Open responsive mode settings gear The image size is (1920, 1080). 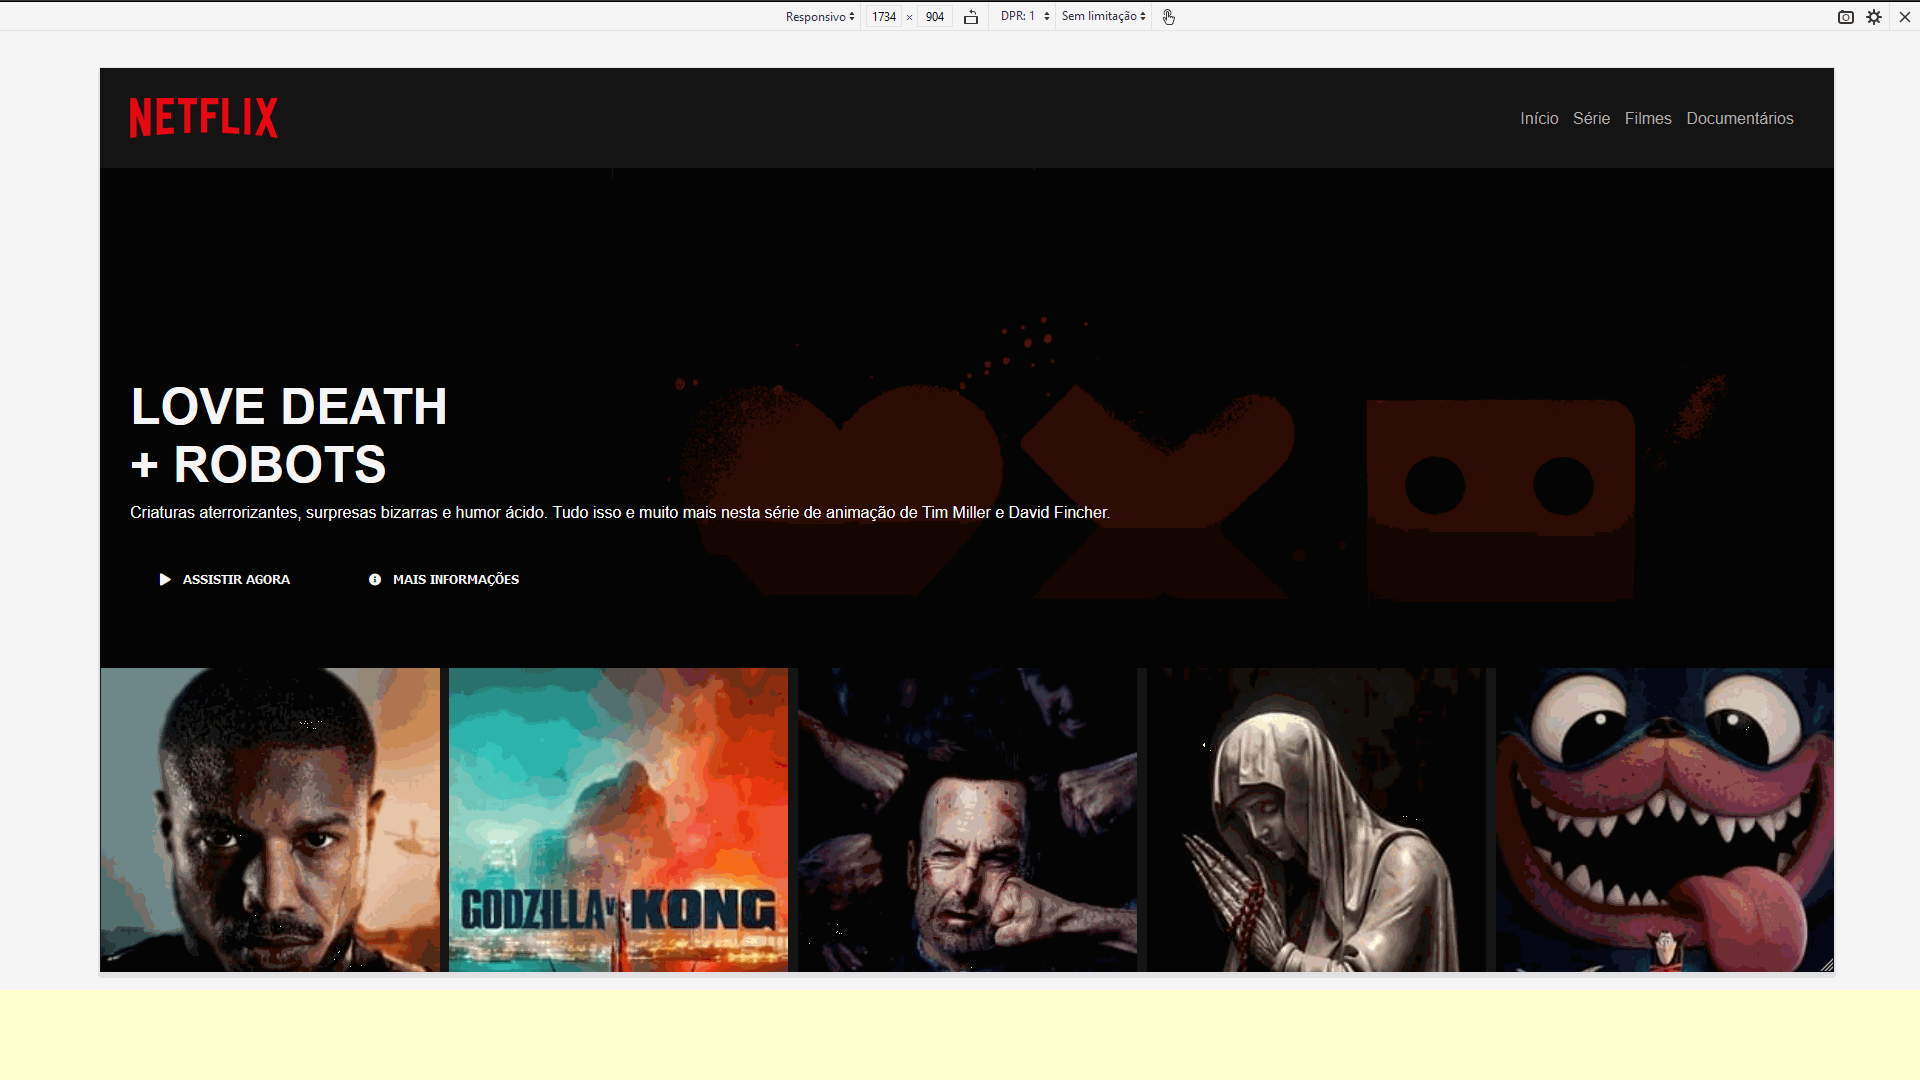pyautogui.click(x=1874, y=17)
